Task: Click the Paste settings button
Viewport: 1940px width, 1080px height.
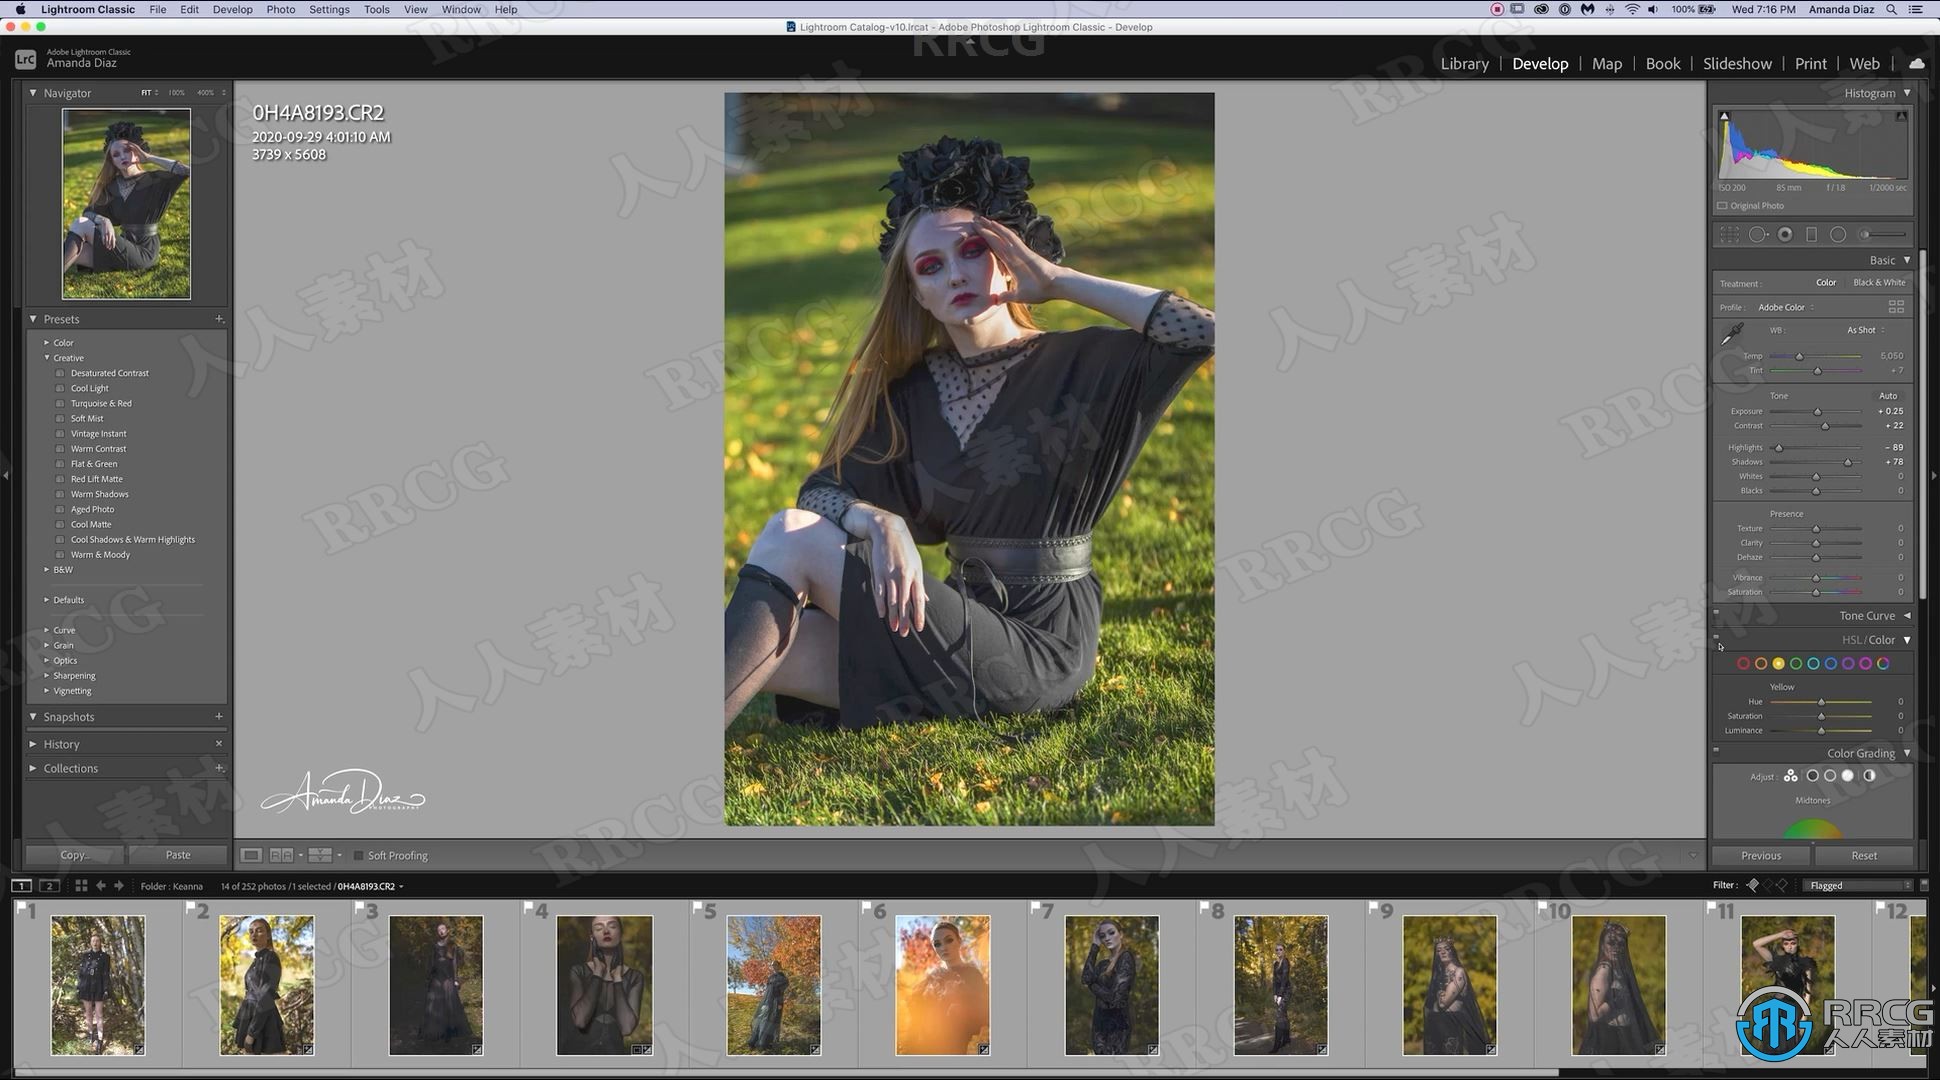Action: (x=178, y=855)
